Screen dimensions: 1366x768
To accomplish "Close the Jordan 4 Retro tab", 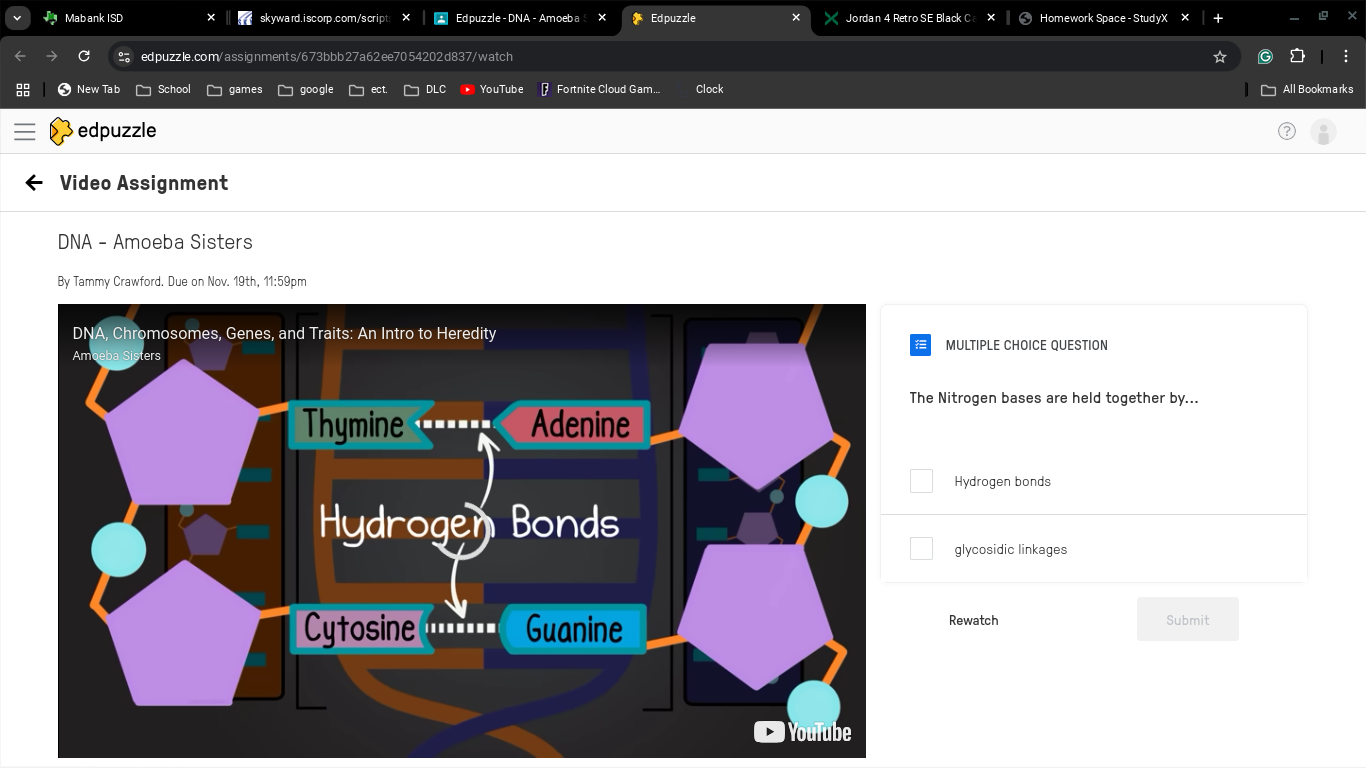I will click(991, 18).
